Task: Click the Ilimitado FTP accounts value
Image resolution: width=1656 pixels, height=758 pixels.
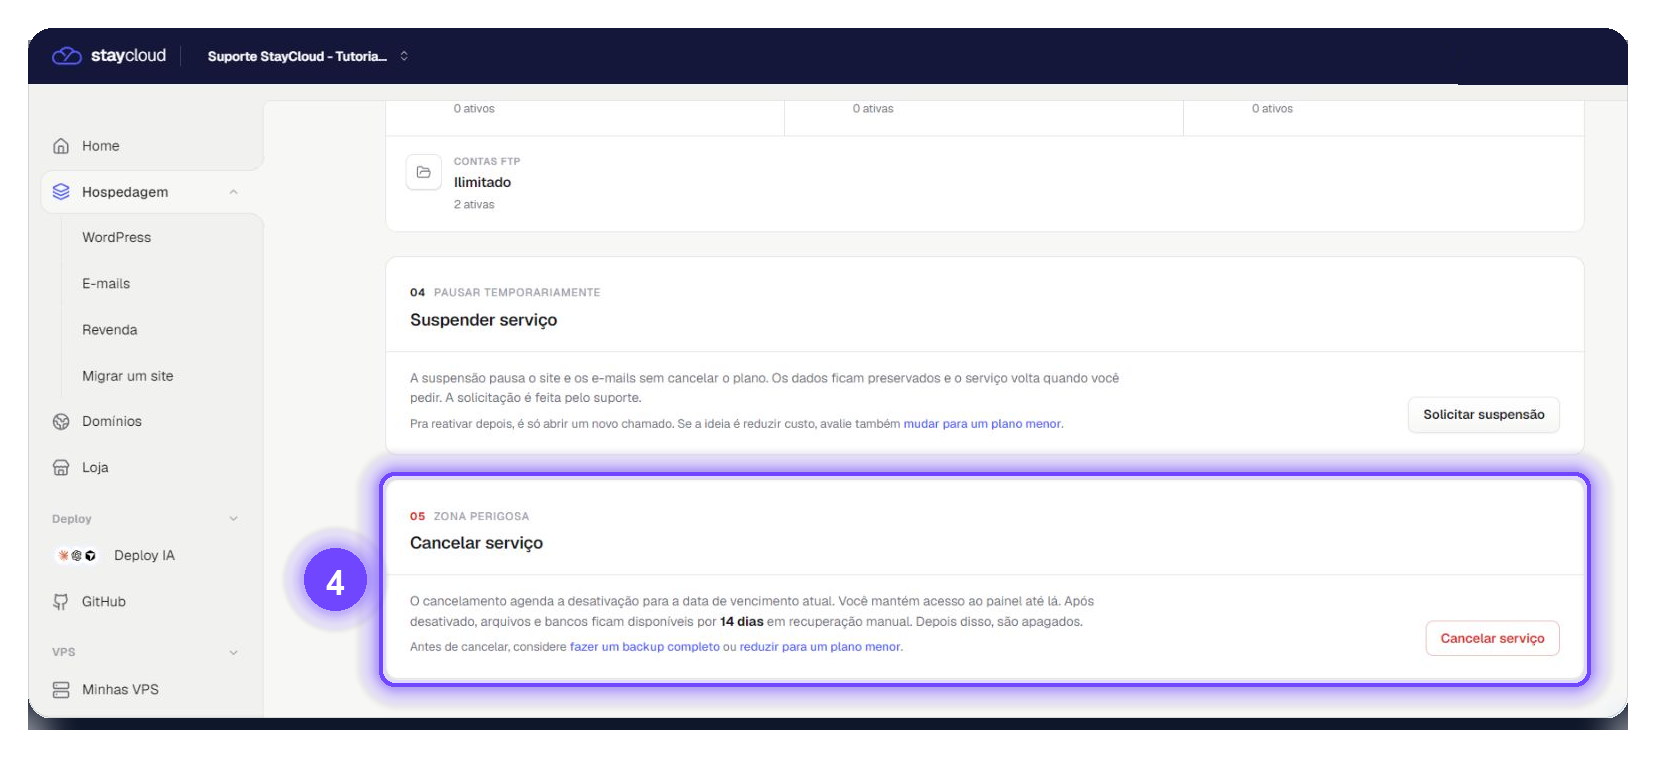Action: point(482,182)
